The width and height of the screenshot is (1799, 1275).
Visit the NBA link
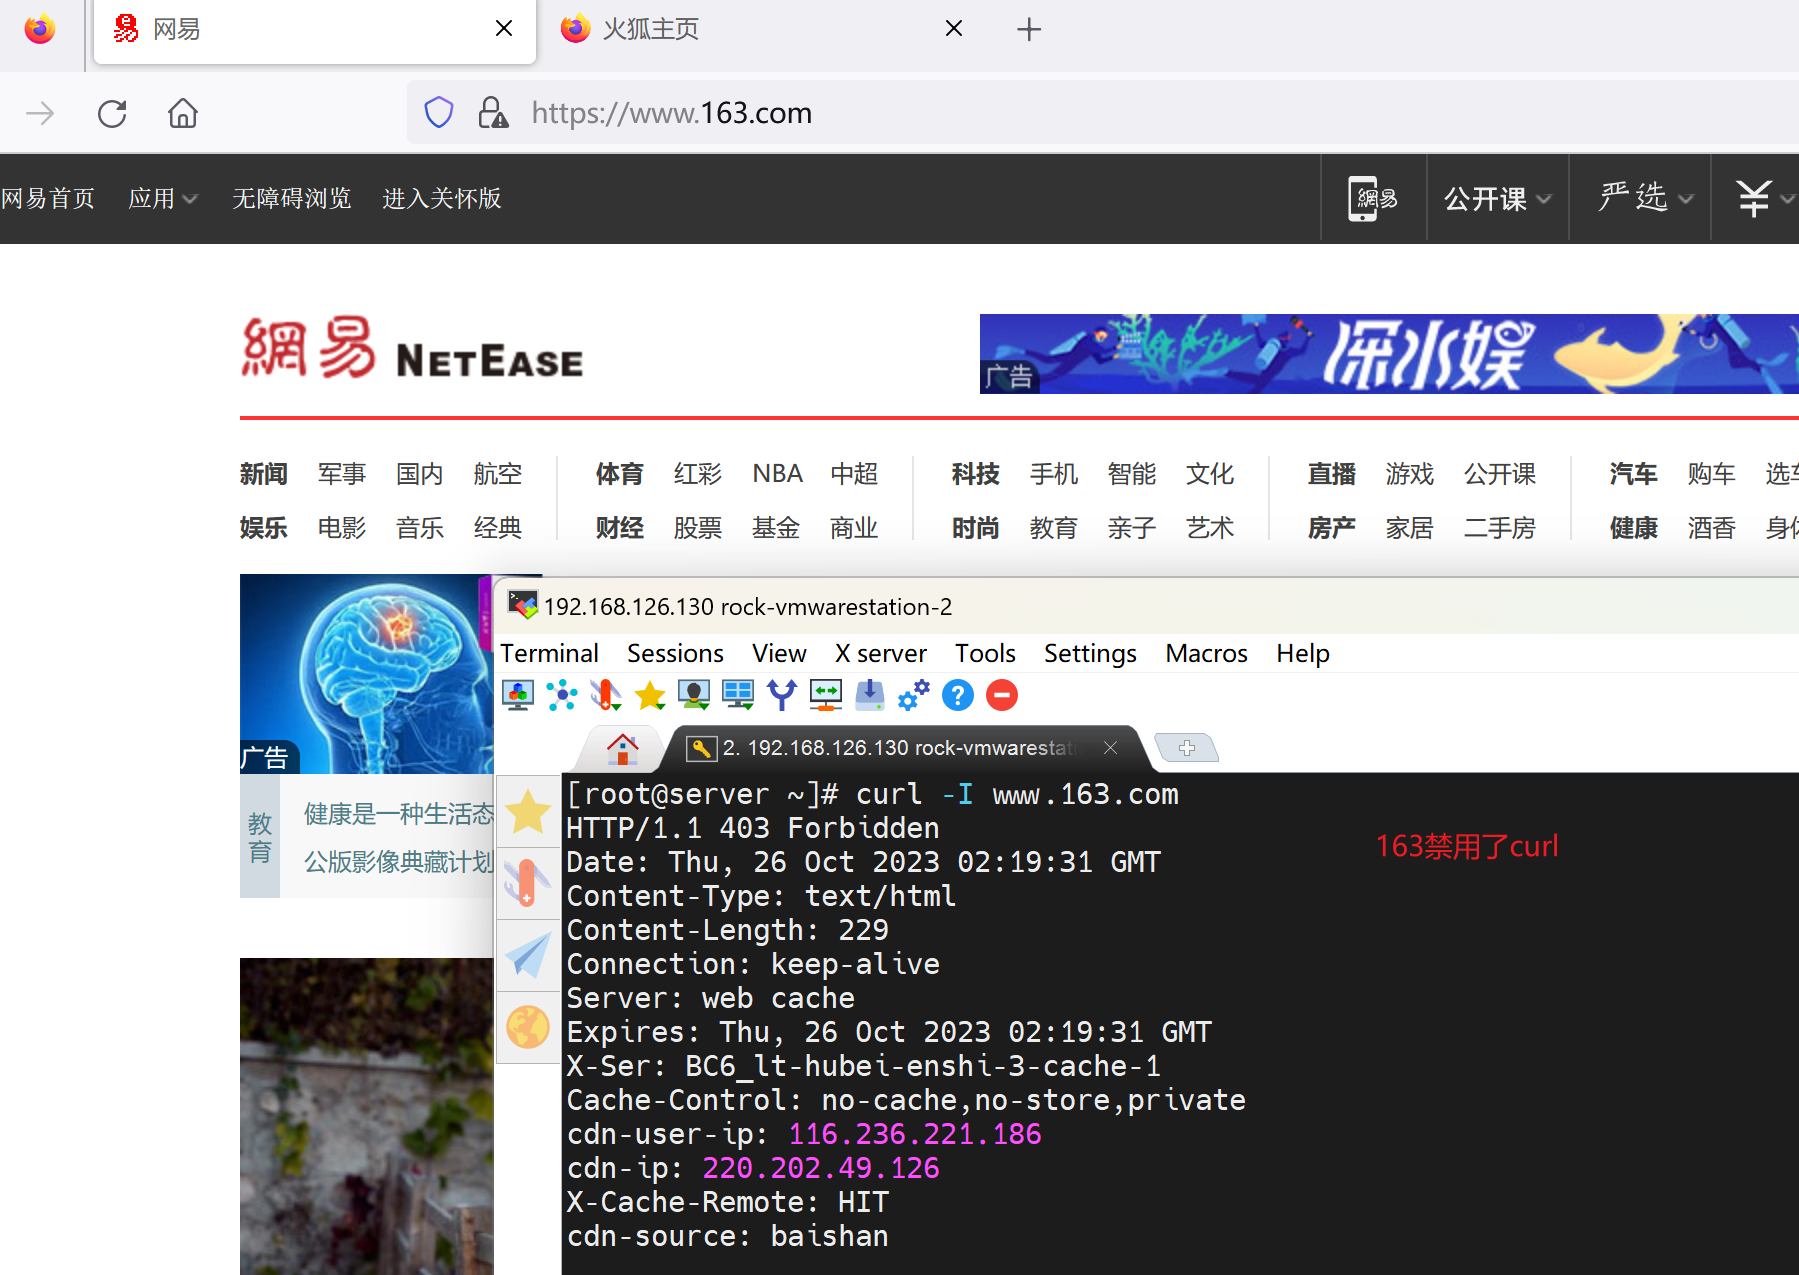777,474
